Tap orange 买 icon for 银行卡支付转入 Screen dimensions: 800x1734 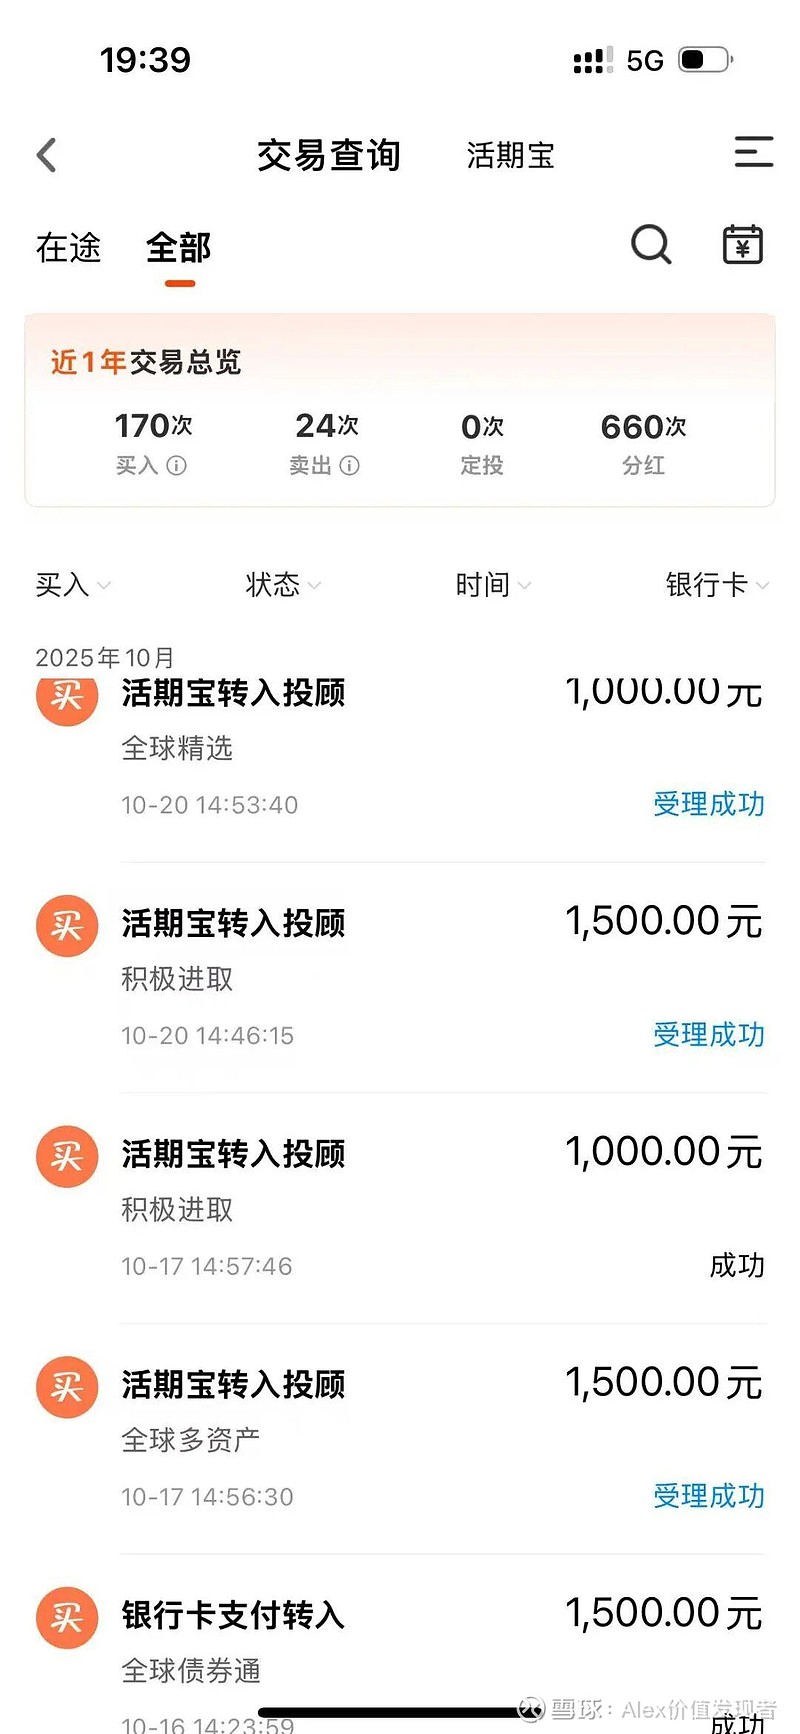[x=67, y=1617]
